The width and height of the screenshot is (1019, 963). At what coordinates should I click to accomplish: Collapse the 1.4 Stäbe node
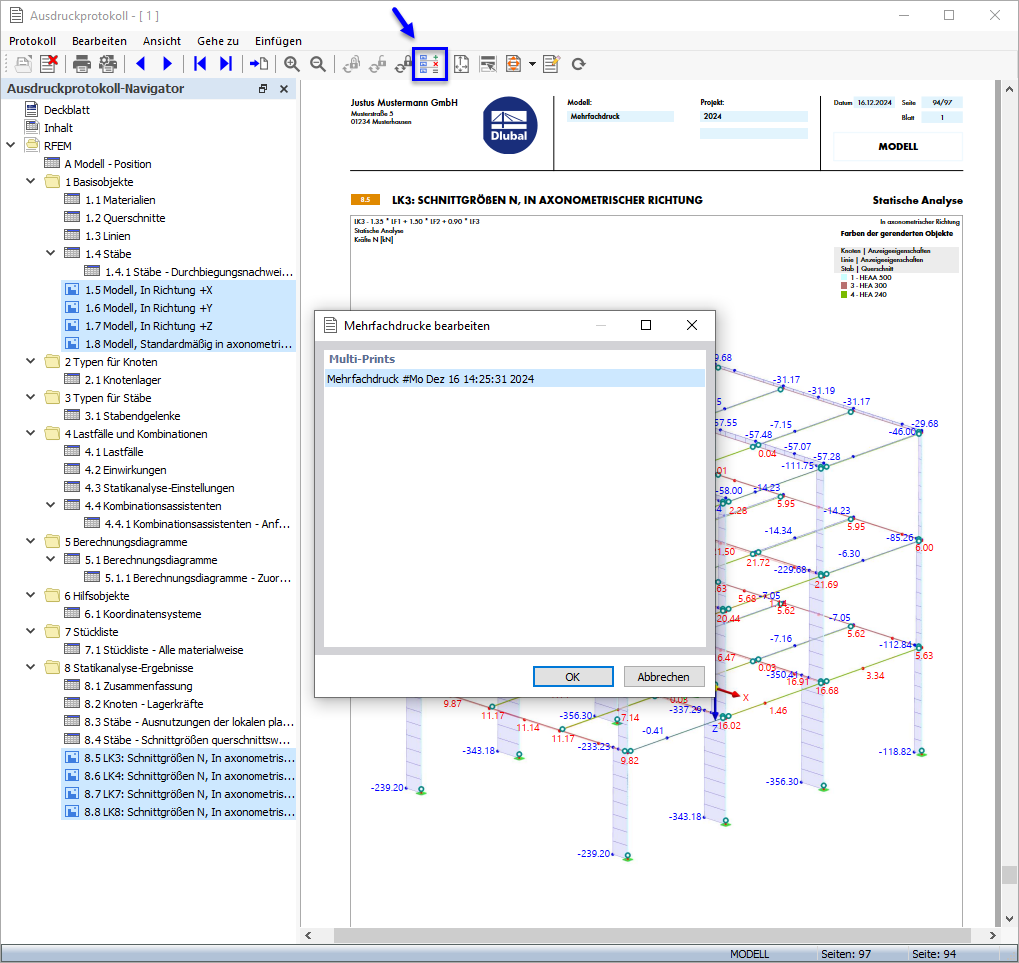[x=51, y=253]
